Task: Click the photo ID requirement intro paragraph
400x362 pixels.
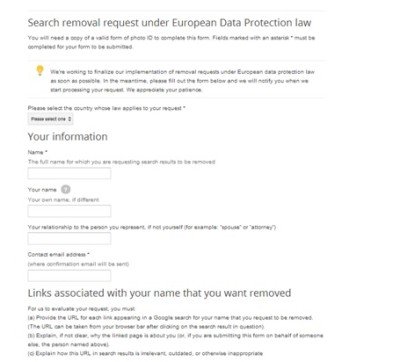Action: pos(171,42)
